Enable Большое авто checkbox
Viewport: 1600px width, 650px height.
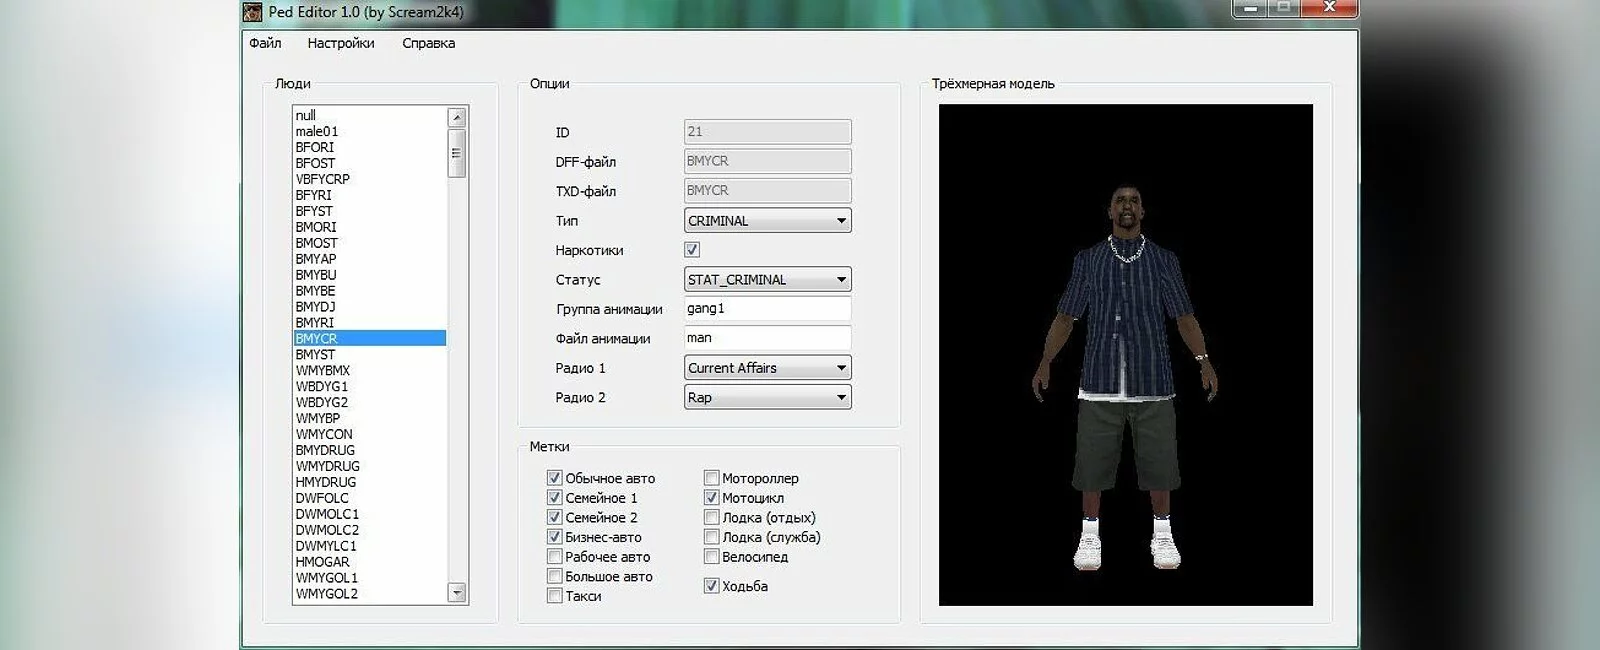point(555,576)
